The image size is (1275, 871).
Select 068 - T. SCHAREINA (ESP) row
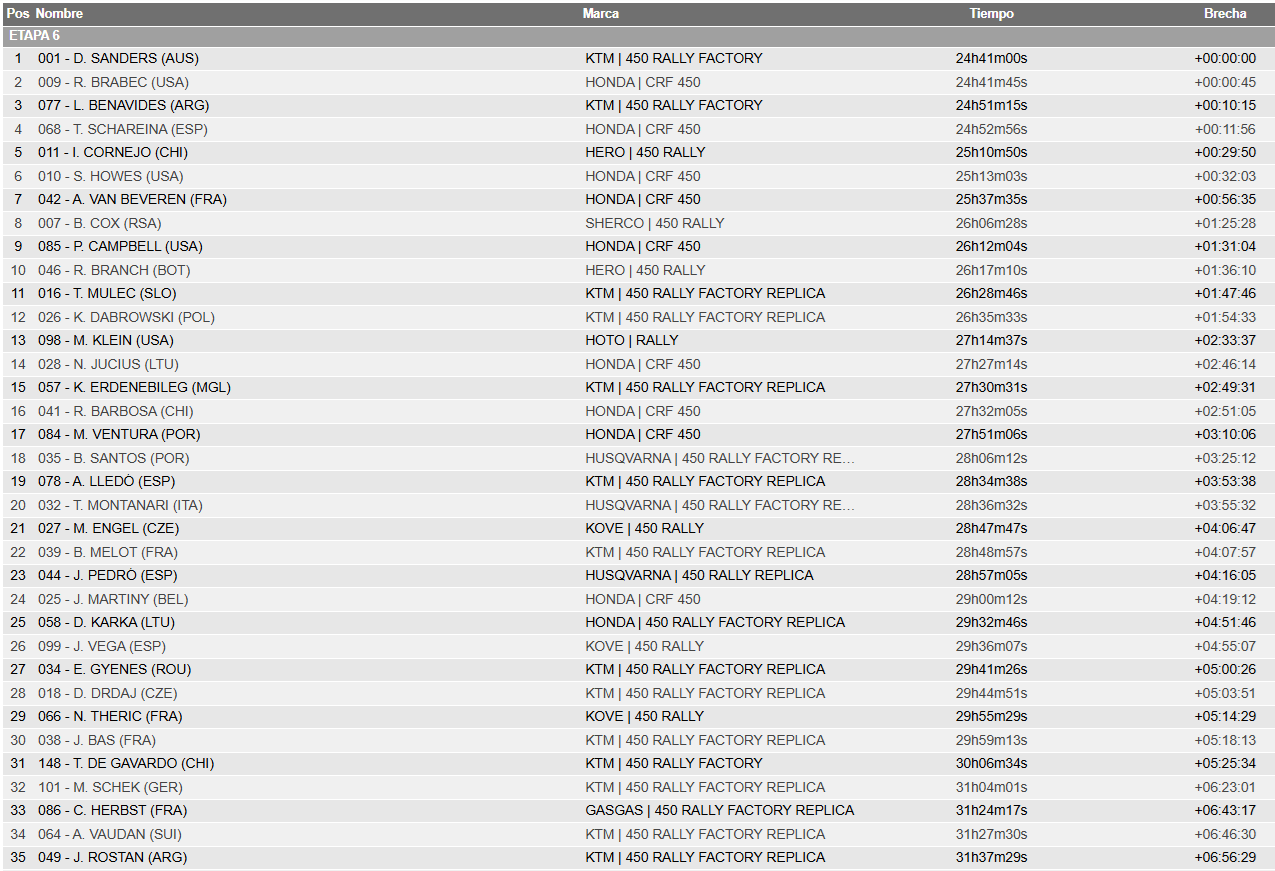(x=637, y=129)
